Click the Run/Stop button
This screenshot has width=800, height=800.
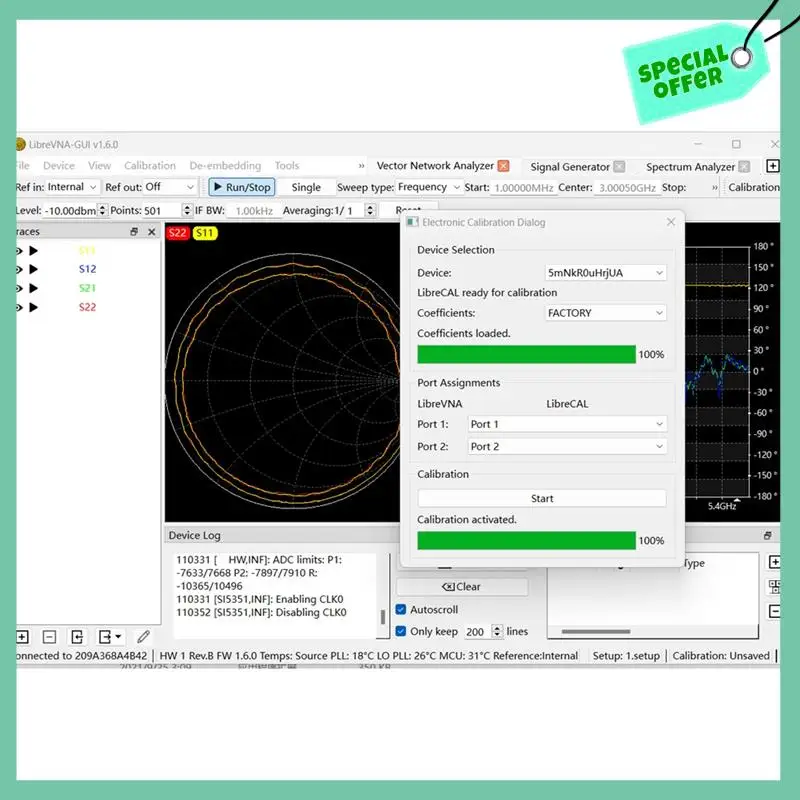(x=241, y=187)
